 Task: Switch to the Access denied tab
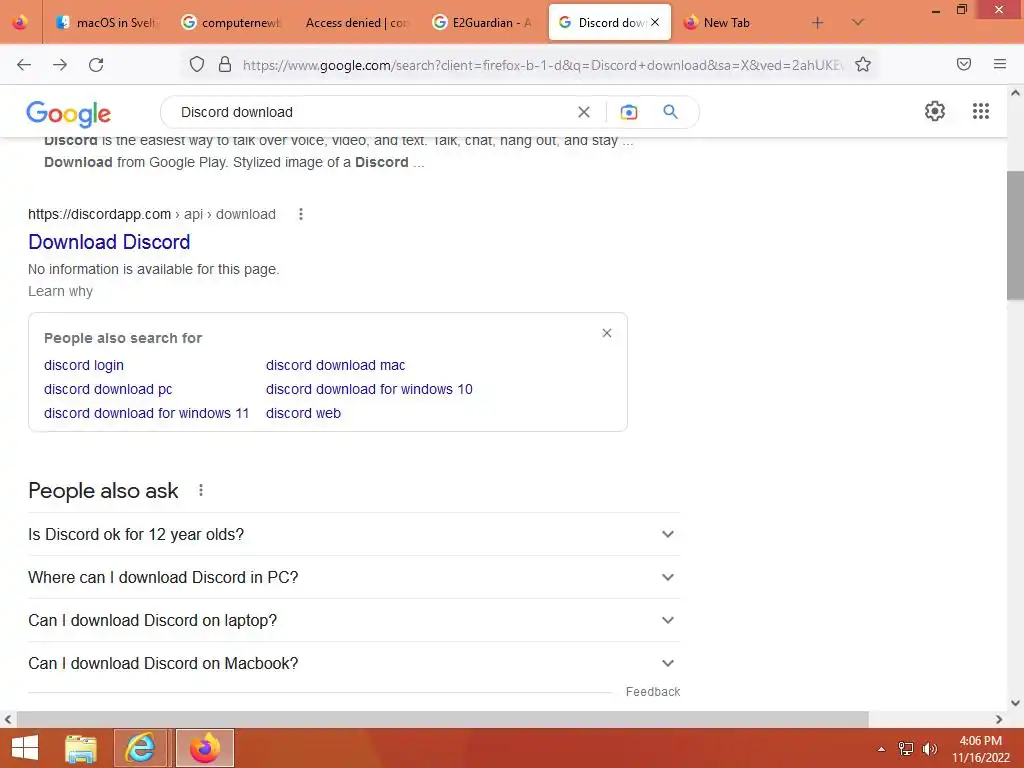coord(357,23)
